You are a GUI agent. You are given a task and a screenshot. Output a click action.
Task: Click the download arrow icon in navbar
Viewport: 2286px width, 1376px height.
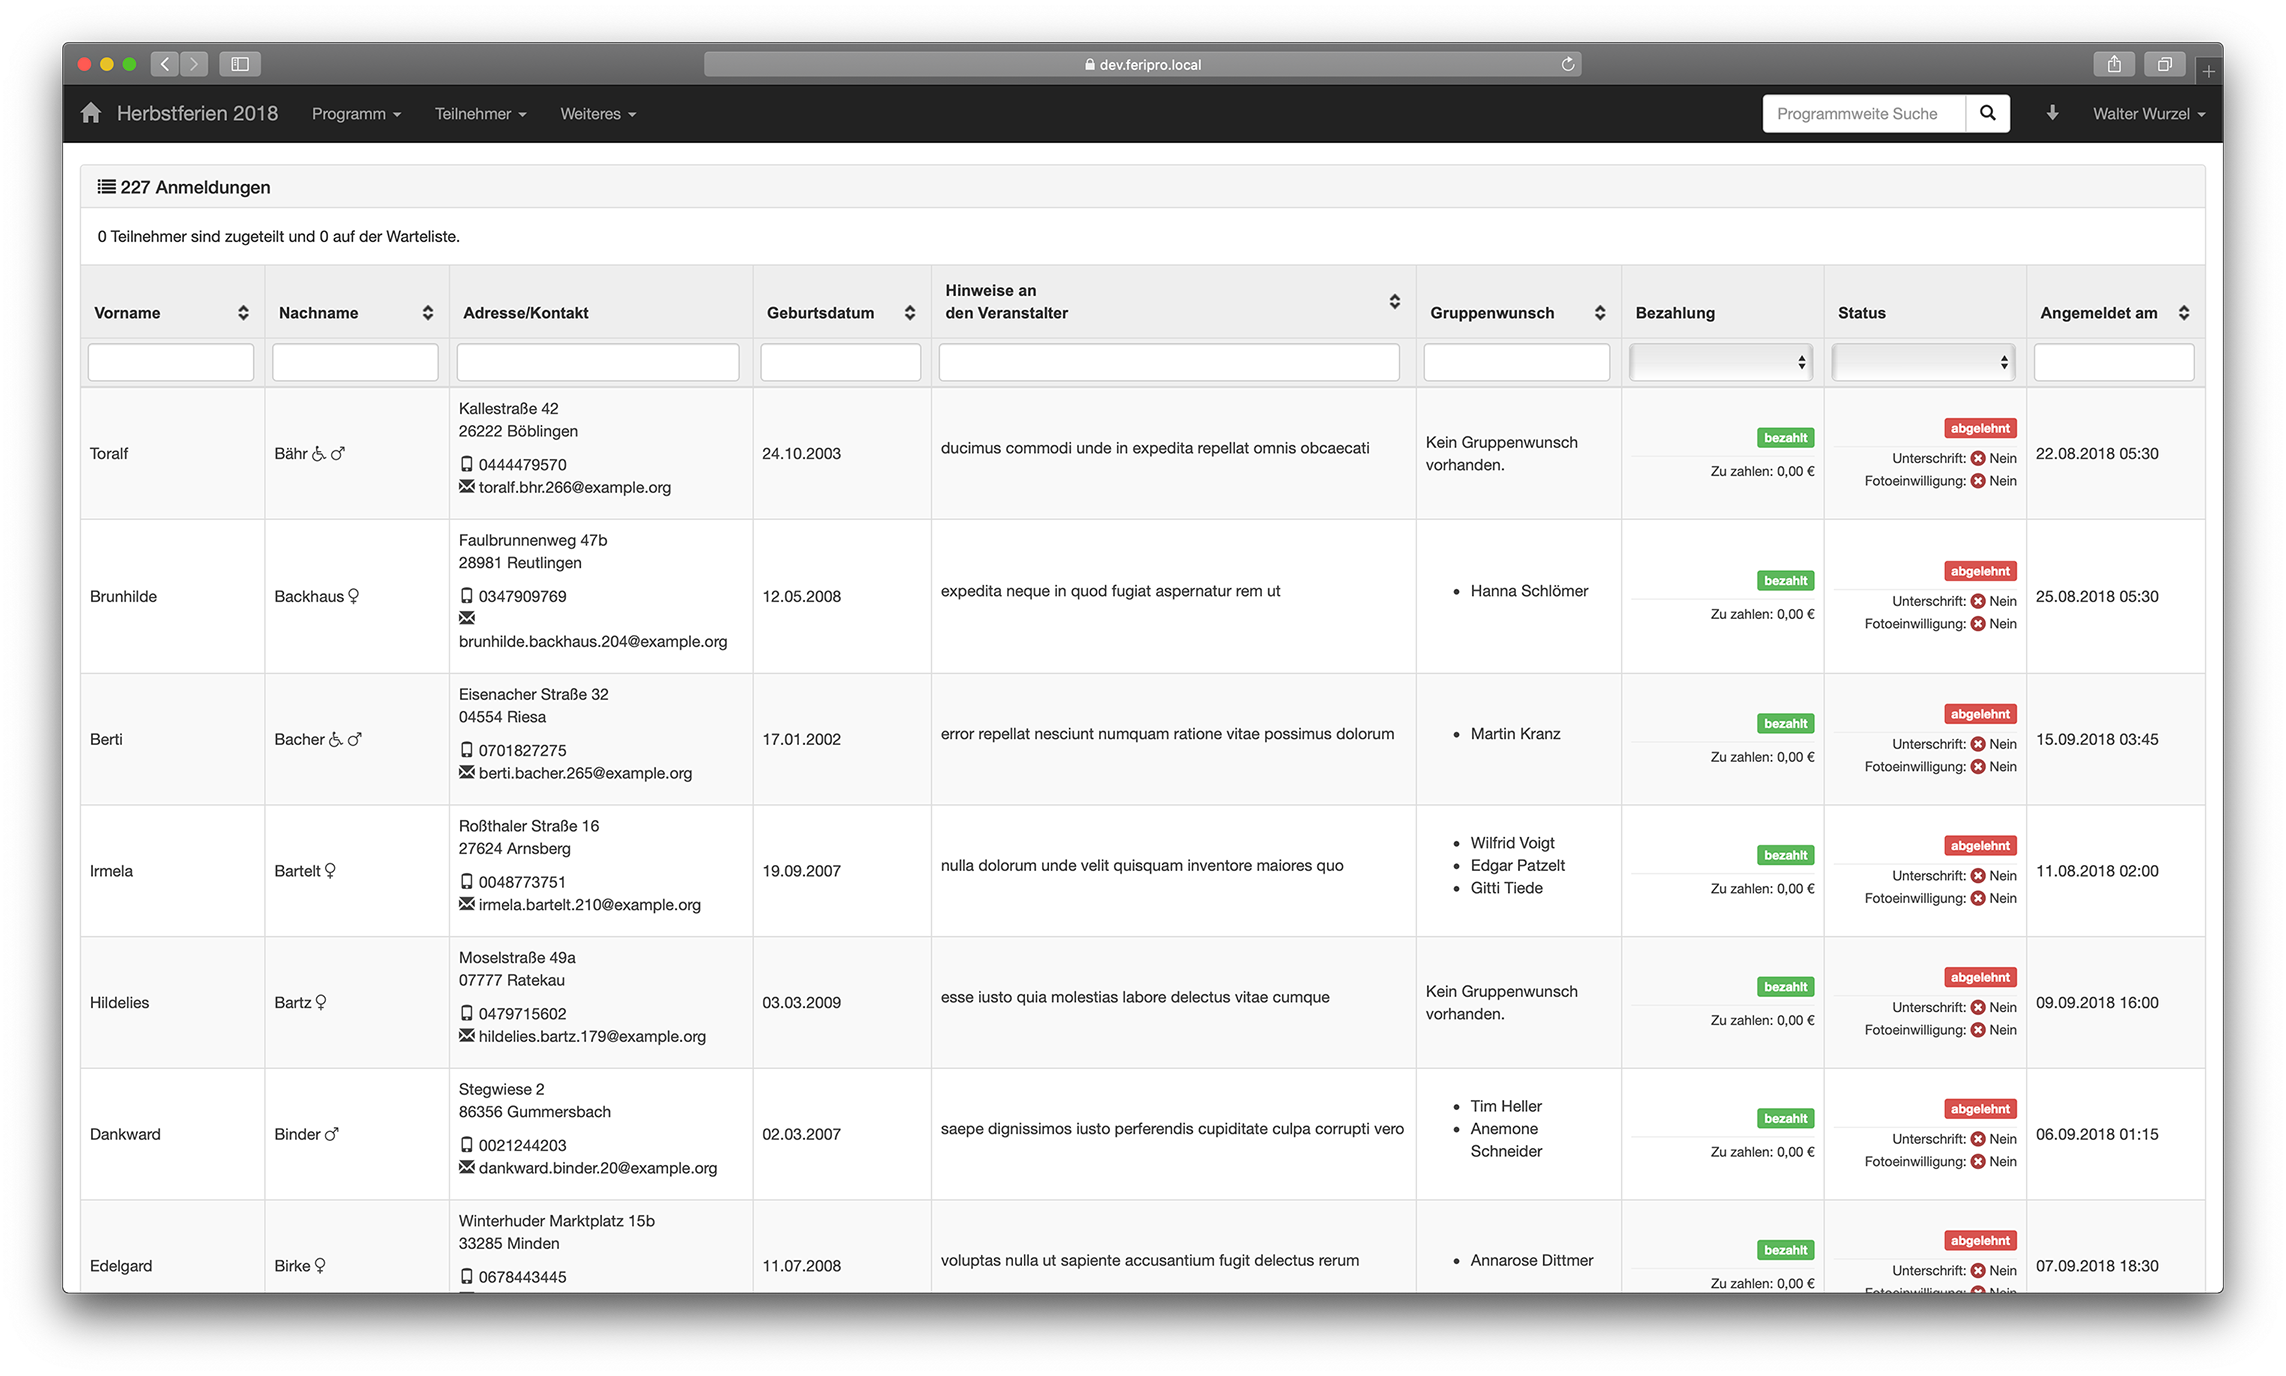(x=2052, y=113)
